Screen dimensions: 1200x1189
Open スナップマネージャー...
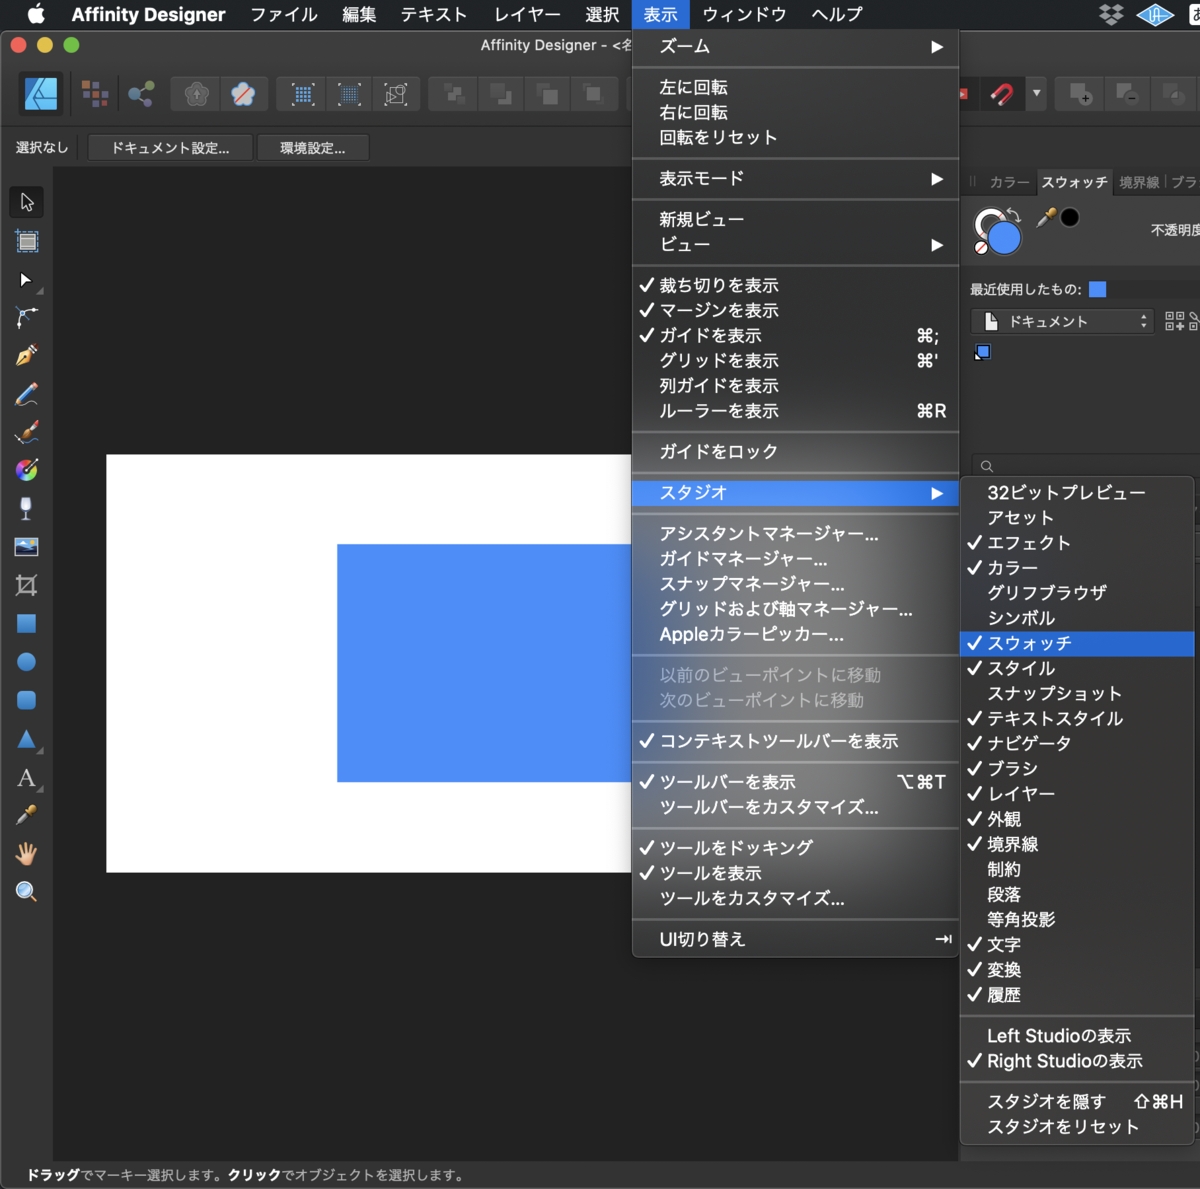tap(795, 584)
